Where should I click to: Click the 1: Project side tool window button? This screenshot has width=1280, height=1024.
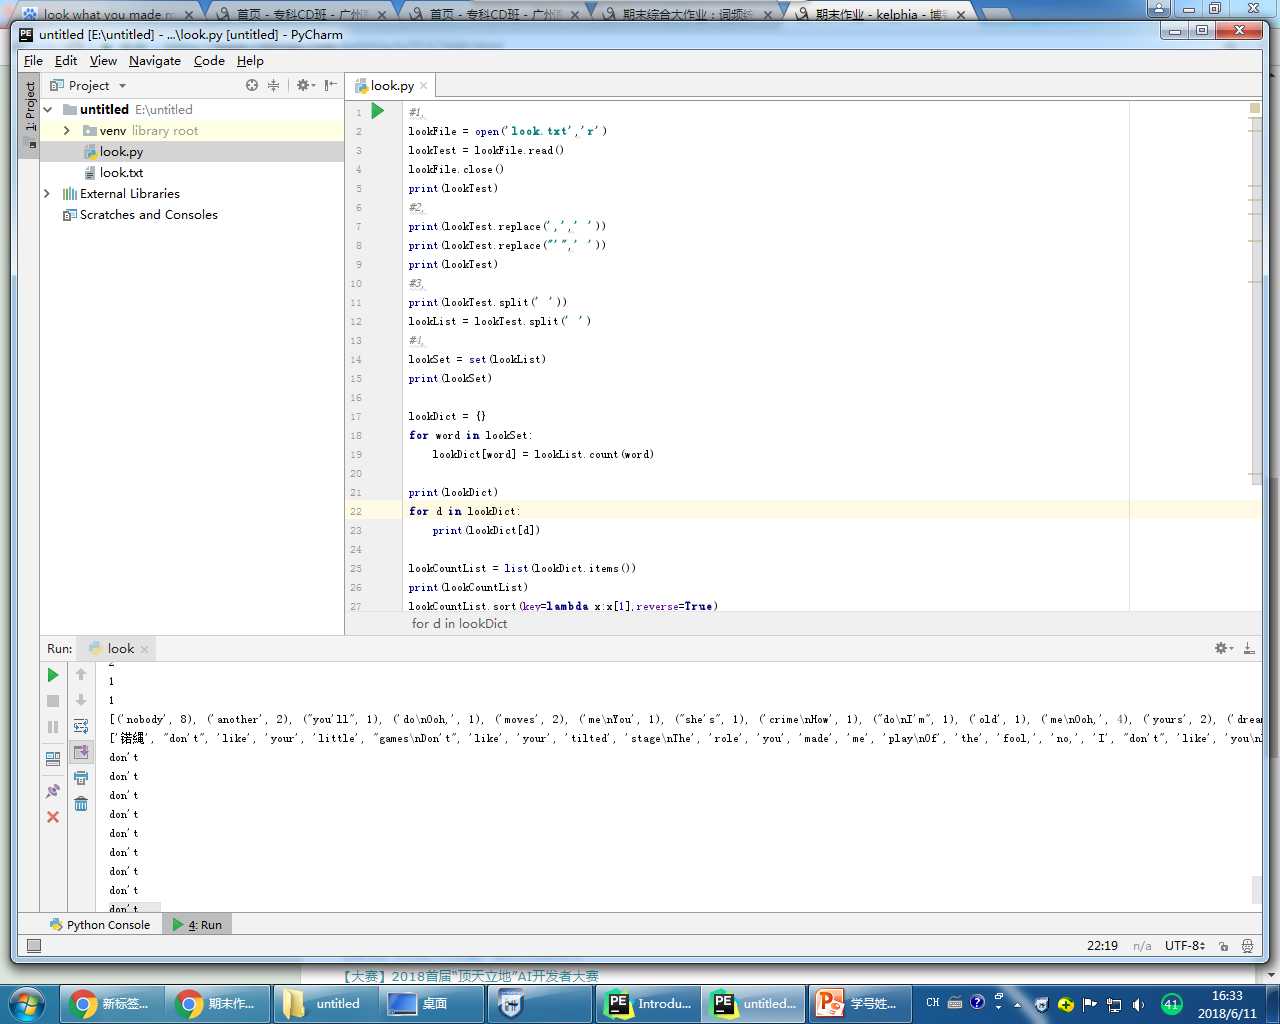[x=30, y=113]
